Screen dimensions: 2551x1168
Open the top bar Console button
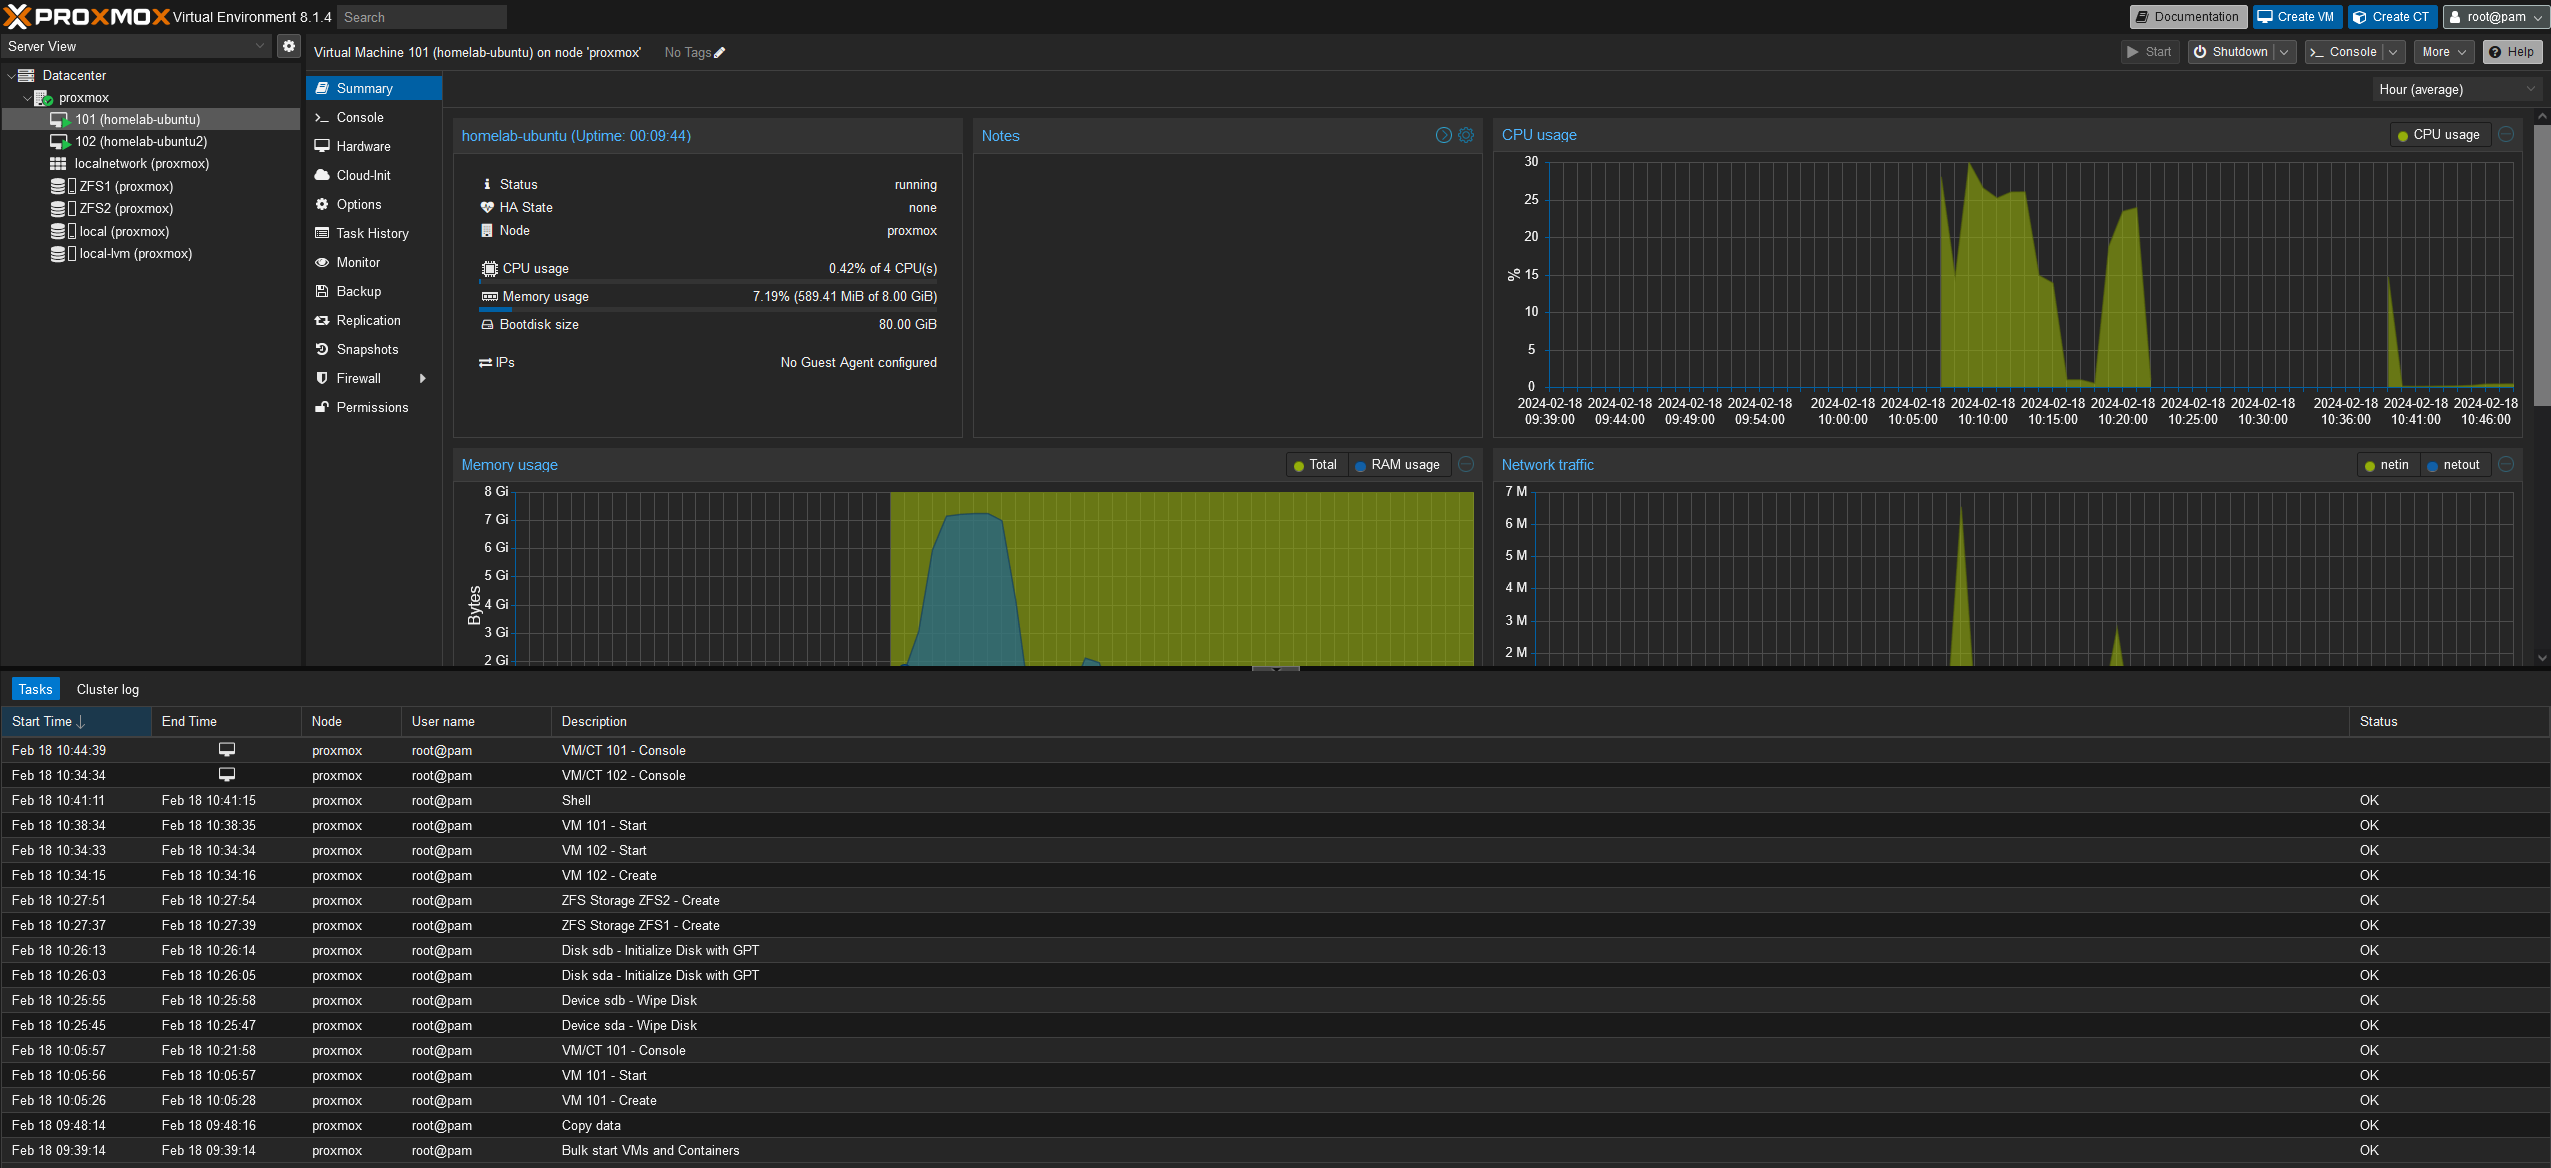tap(2343, 52)
